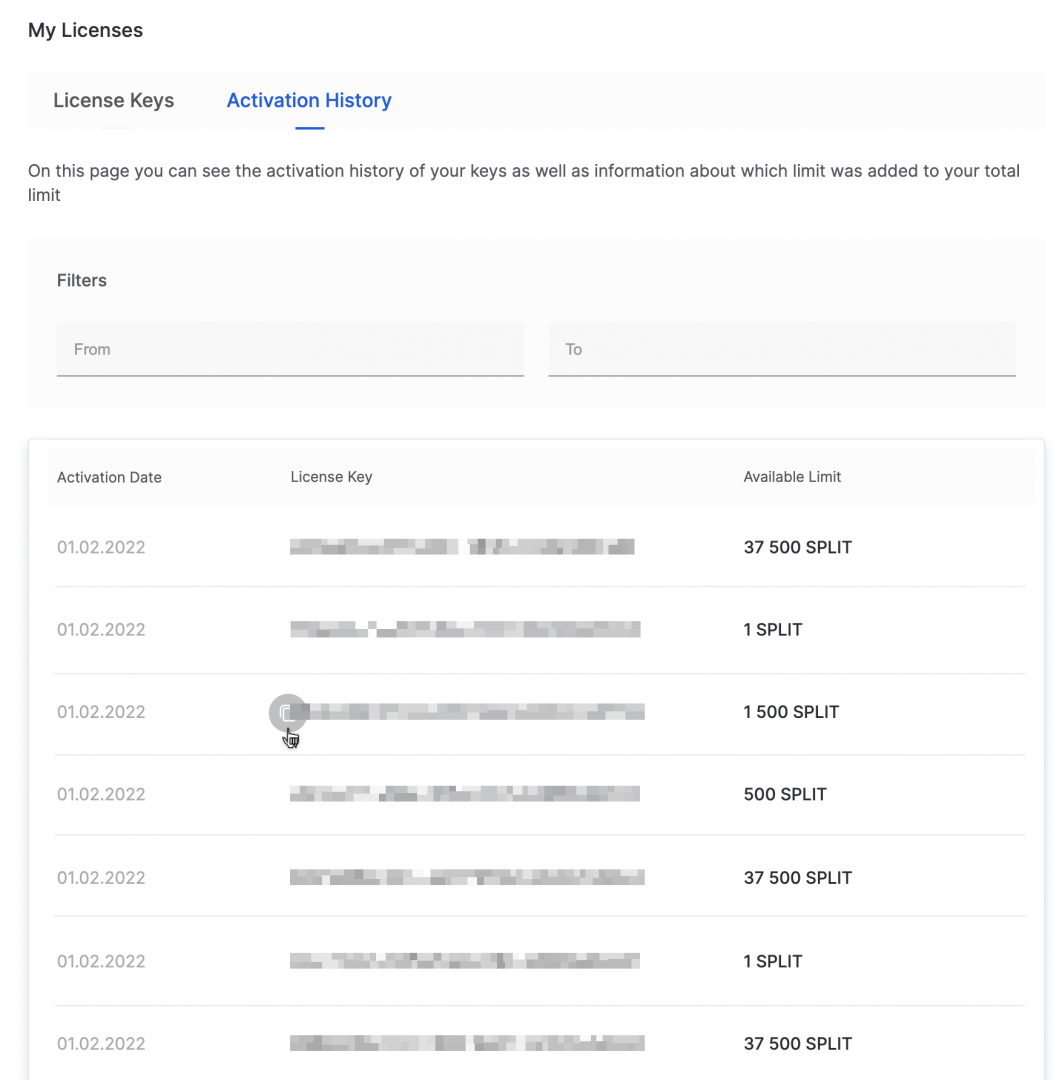Image resolution: width=1062 pixels, height=1080 pixels.
Task: Select the Activation History tab
Action: coord(309,100)
